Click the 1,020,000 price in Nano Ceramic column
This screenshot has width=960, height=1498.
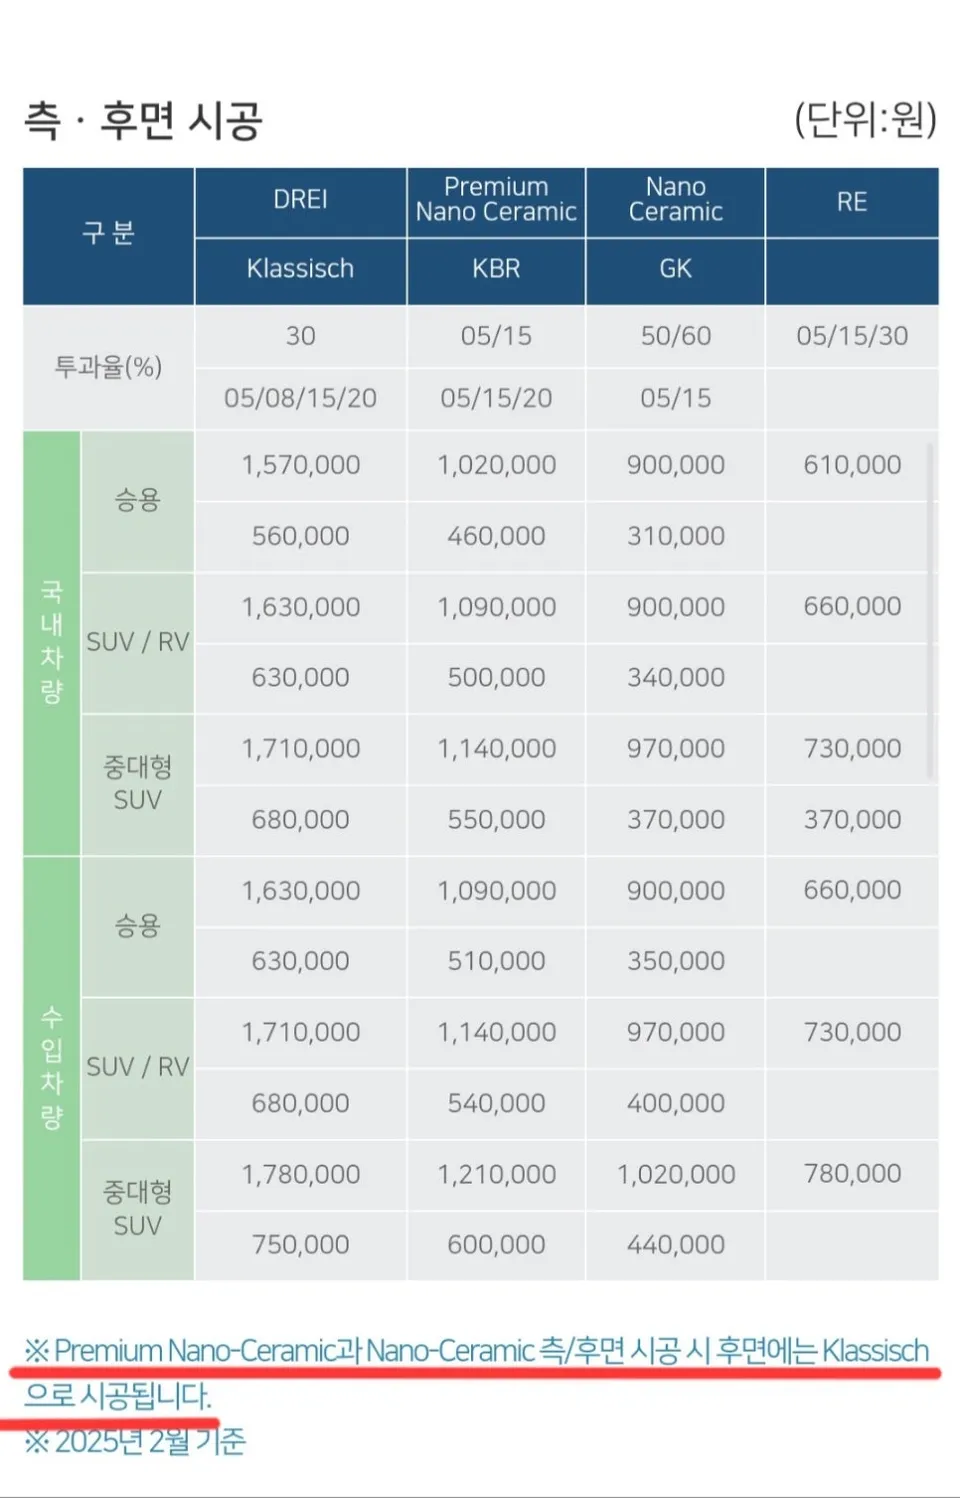pos(676,1175)
